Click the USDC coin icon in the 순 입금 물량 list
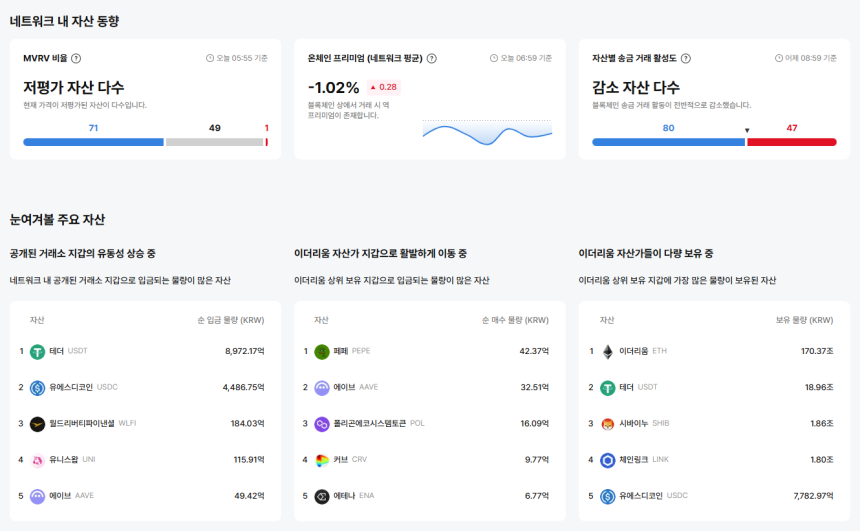The width and height of the screenshot is (860, 531). pyautogui.click(x=37, y=388)
